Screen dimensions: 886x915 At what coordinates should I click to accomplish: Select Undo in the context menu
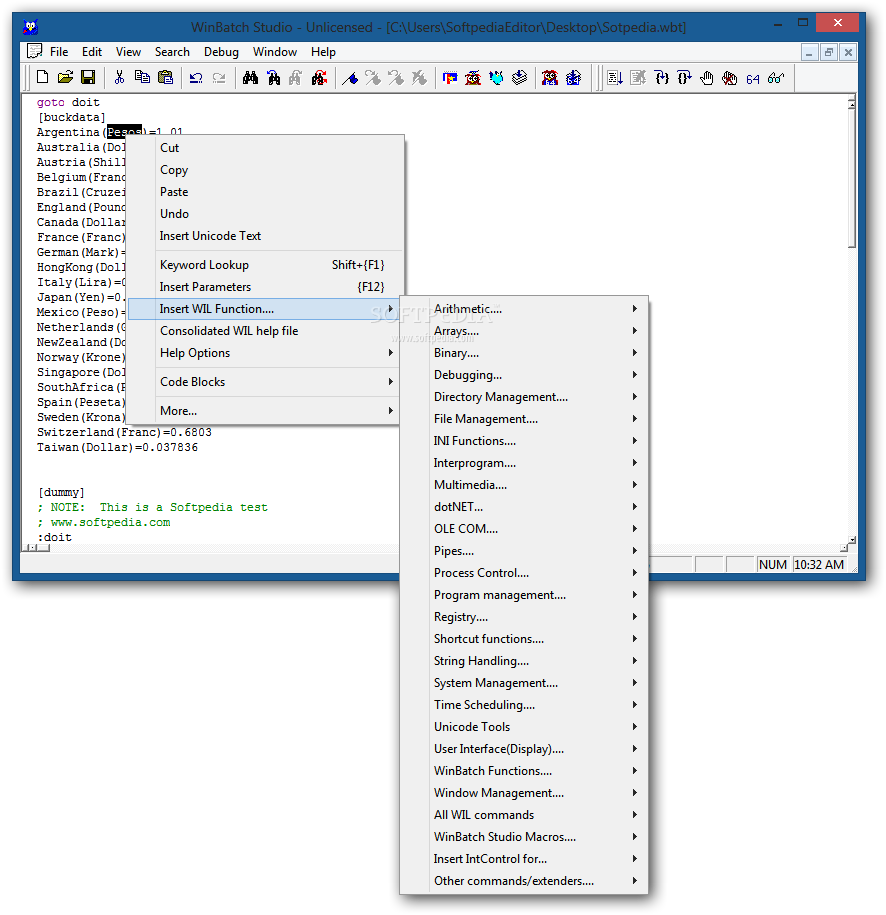pyautogui.click(x=266, y=214)
